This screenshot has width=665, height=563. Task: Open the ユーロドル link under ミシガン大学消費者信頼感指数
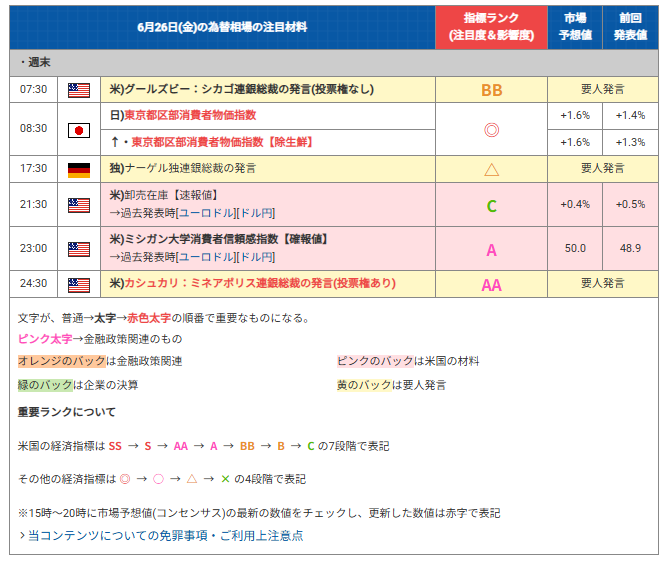tap(207, 257)
